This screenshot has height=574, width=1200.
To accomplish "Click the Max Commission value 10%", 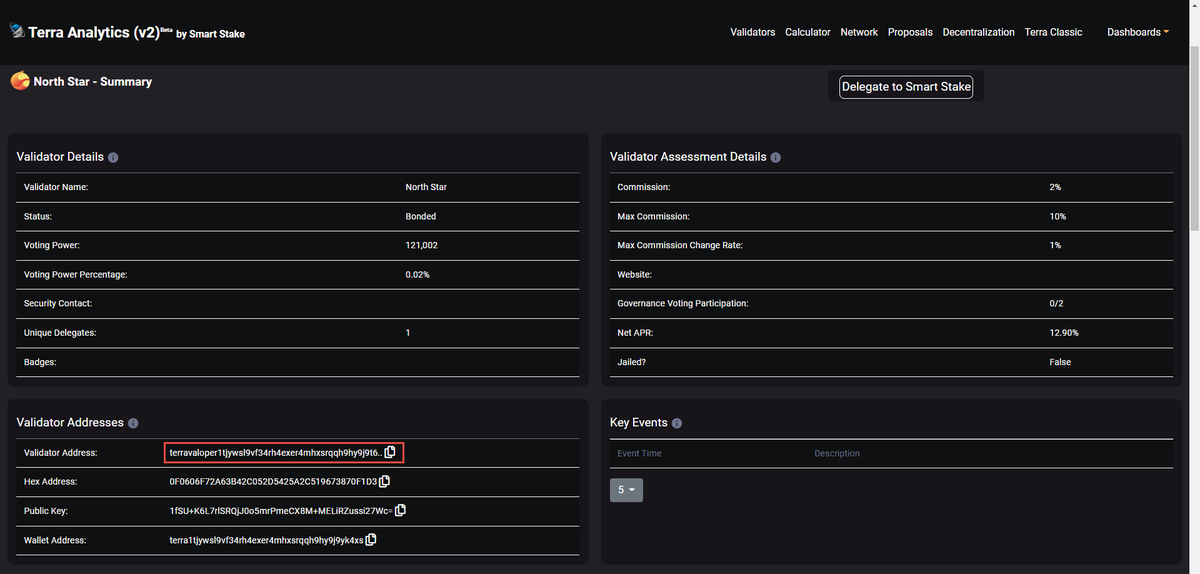I will click(x=1058, y=216).
